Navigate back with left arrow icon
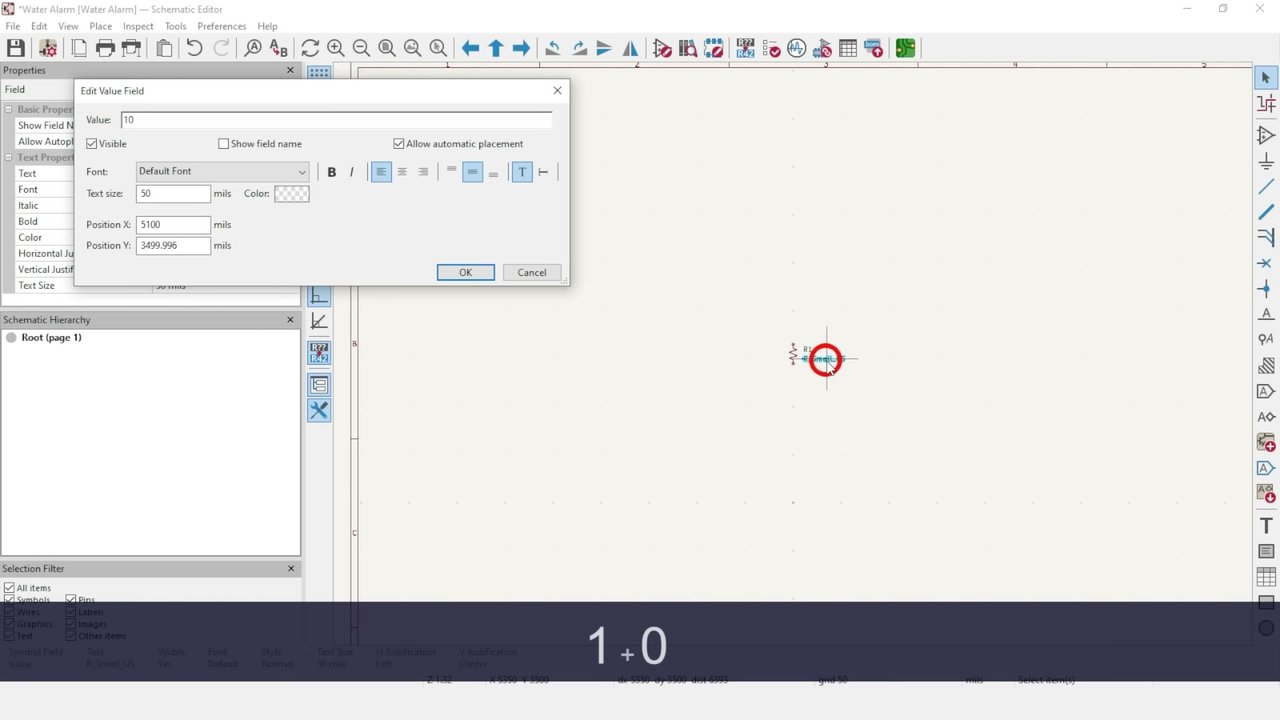This screenshot has height=720, width=1280. point(470,48)
